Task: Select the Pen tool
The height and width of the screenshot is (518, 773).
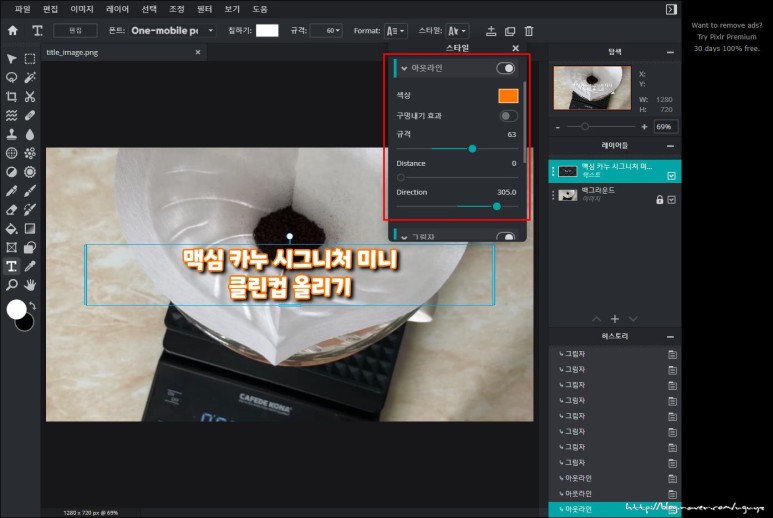Action: [x=11, y=191]
